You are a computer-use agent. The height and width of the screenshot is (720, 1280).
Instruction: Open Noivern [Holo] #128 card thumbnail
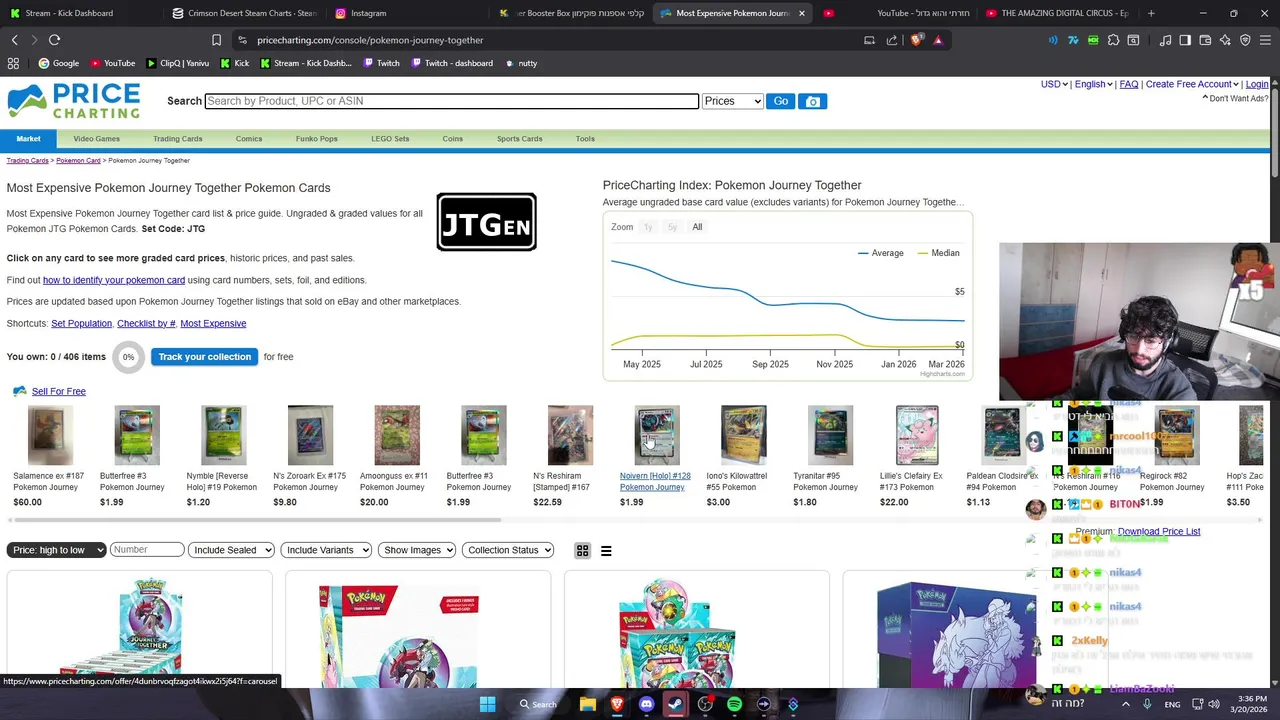click(657, 435)
